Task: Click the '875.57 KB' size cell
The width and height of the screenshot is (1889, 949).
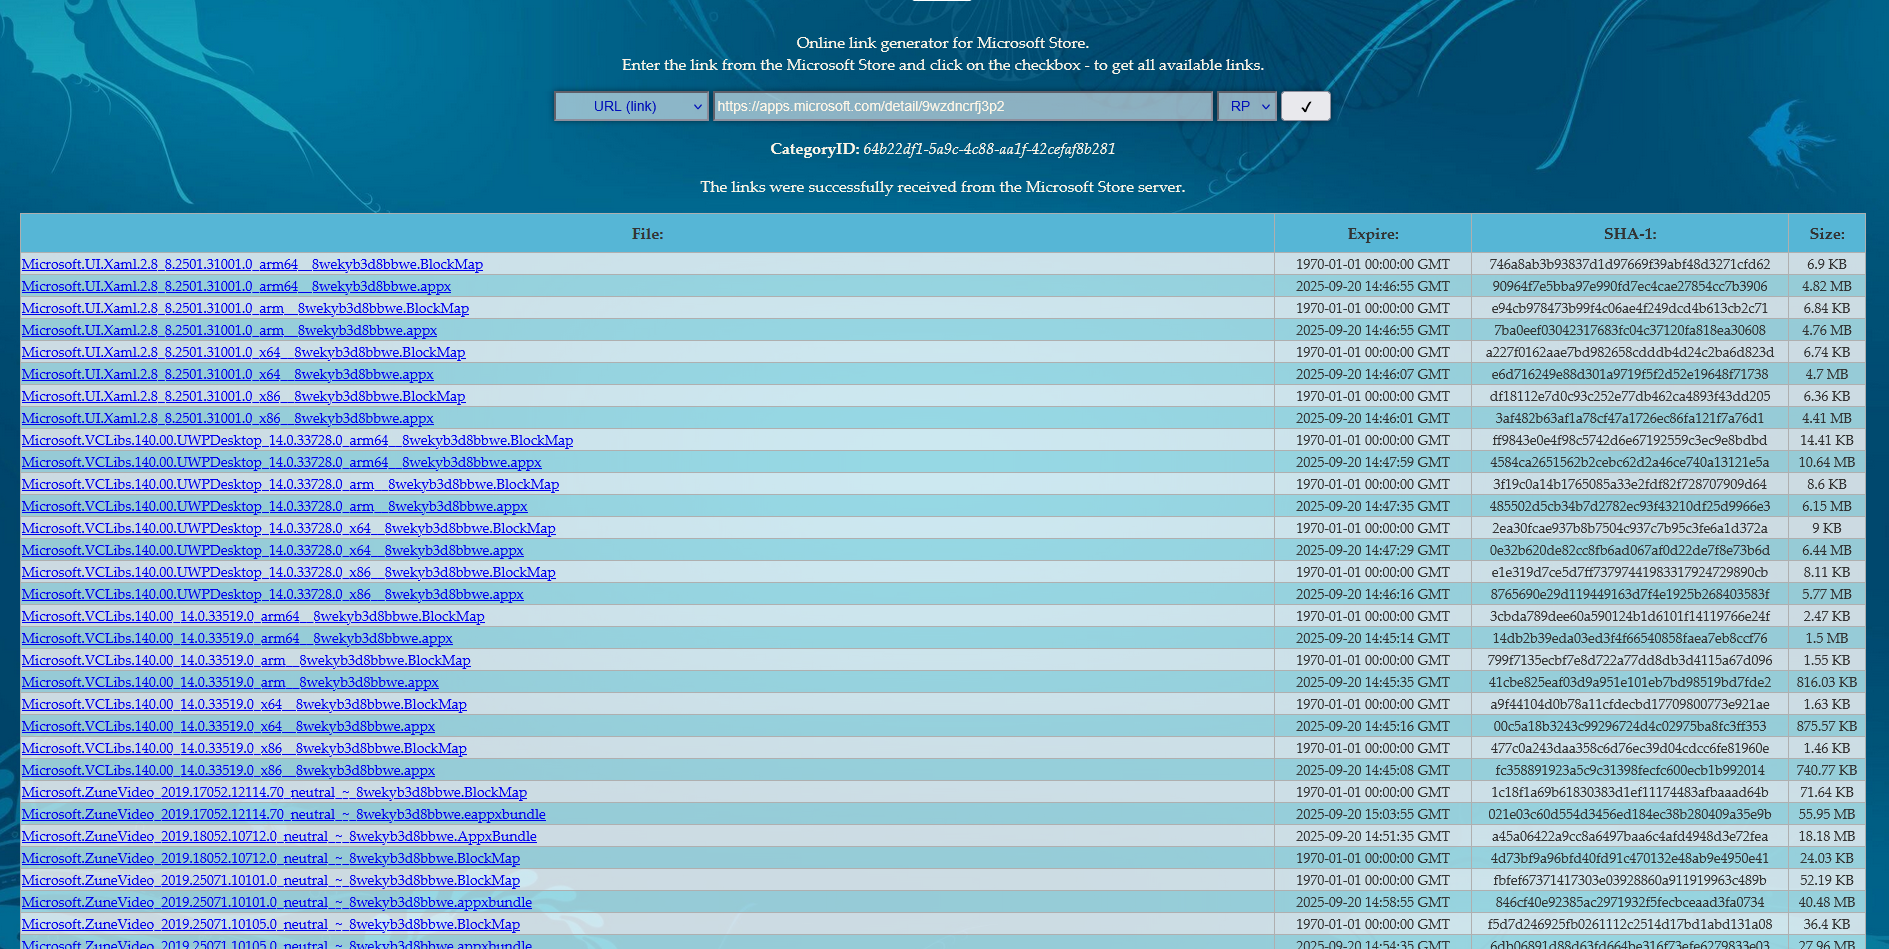Action: (1827, 726)
